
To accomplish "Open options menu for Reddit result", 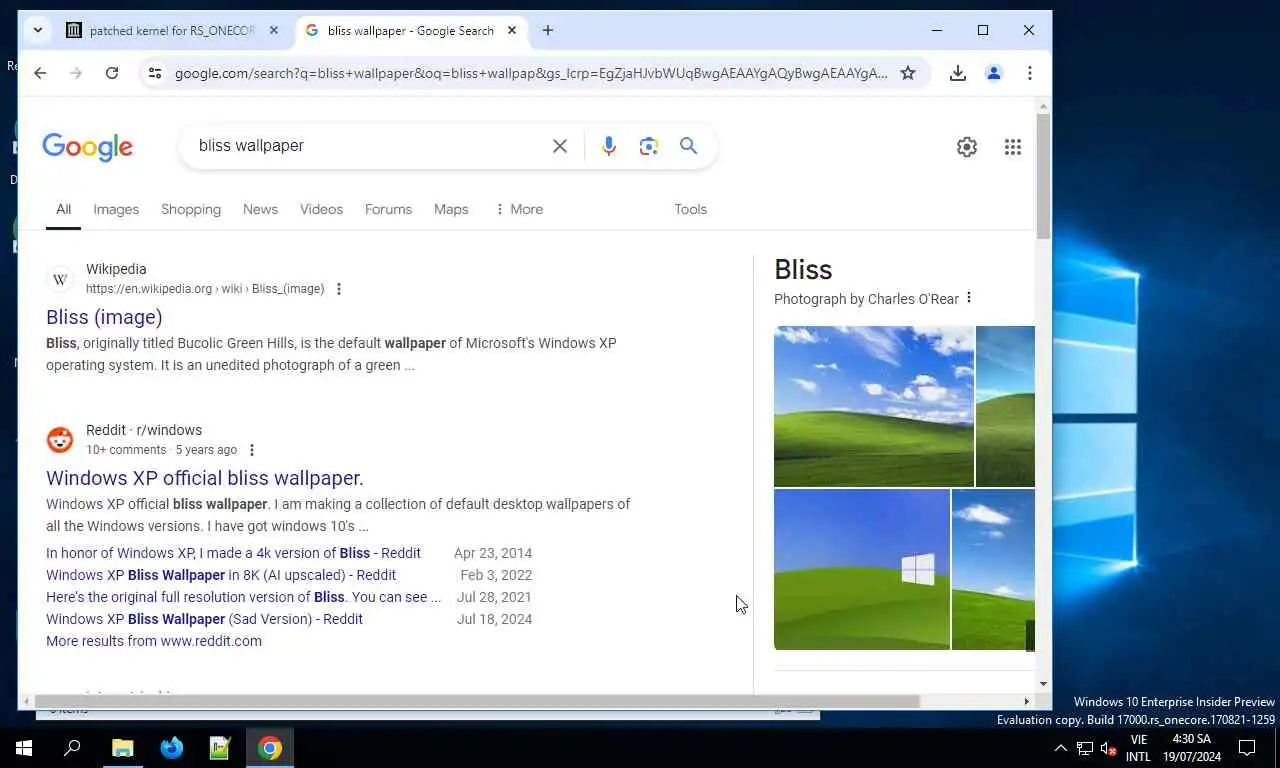I will click(252, 450).
